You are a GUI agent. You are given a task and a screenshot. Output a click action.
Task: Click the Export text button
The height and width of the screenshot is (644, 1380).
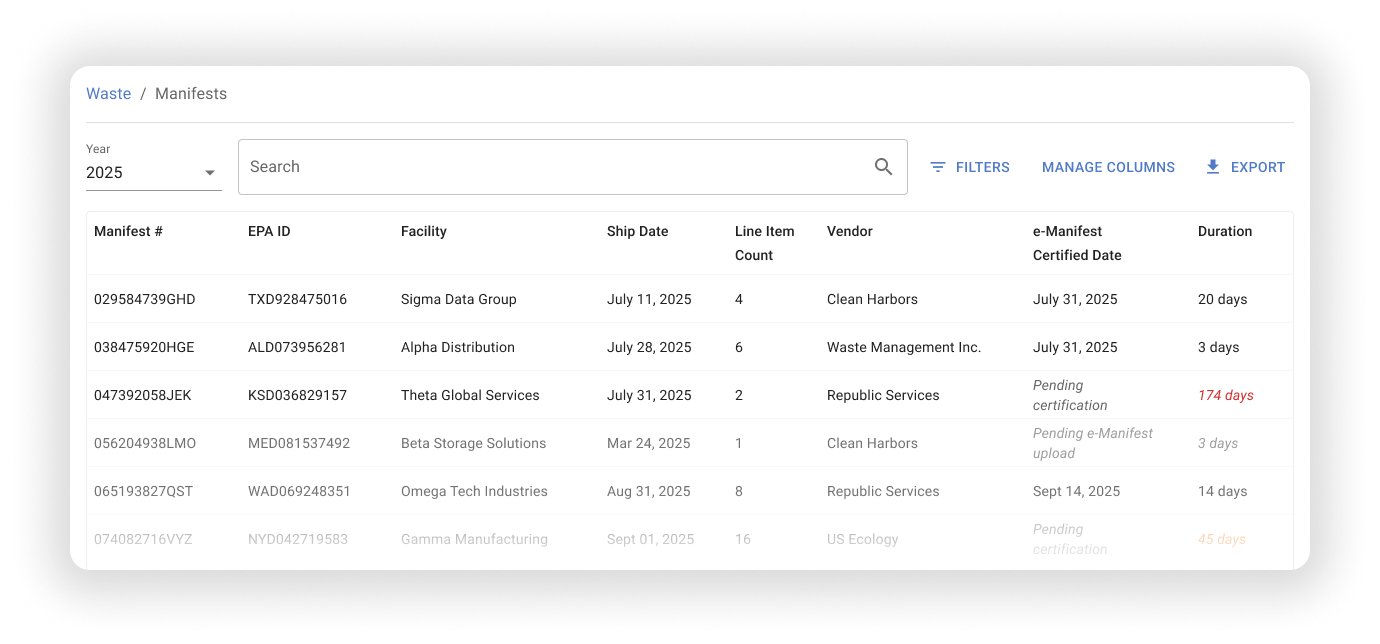1257,167
